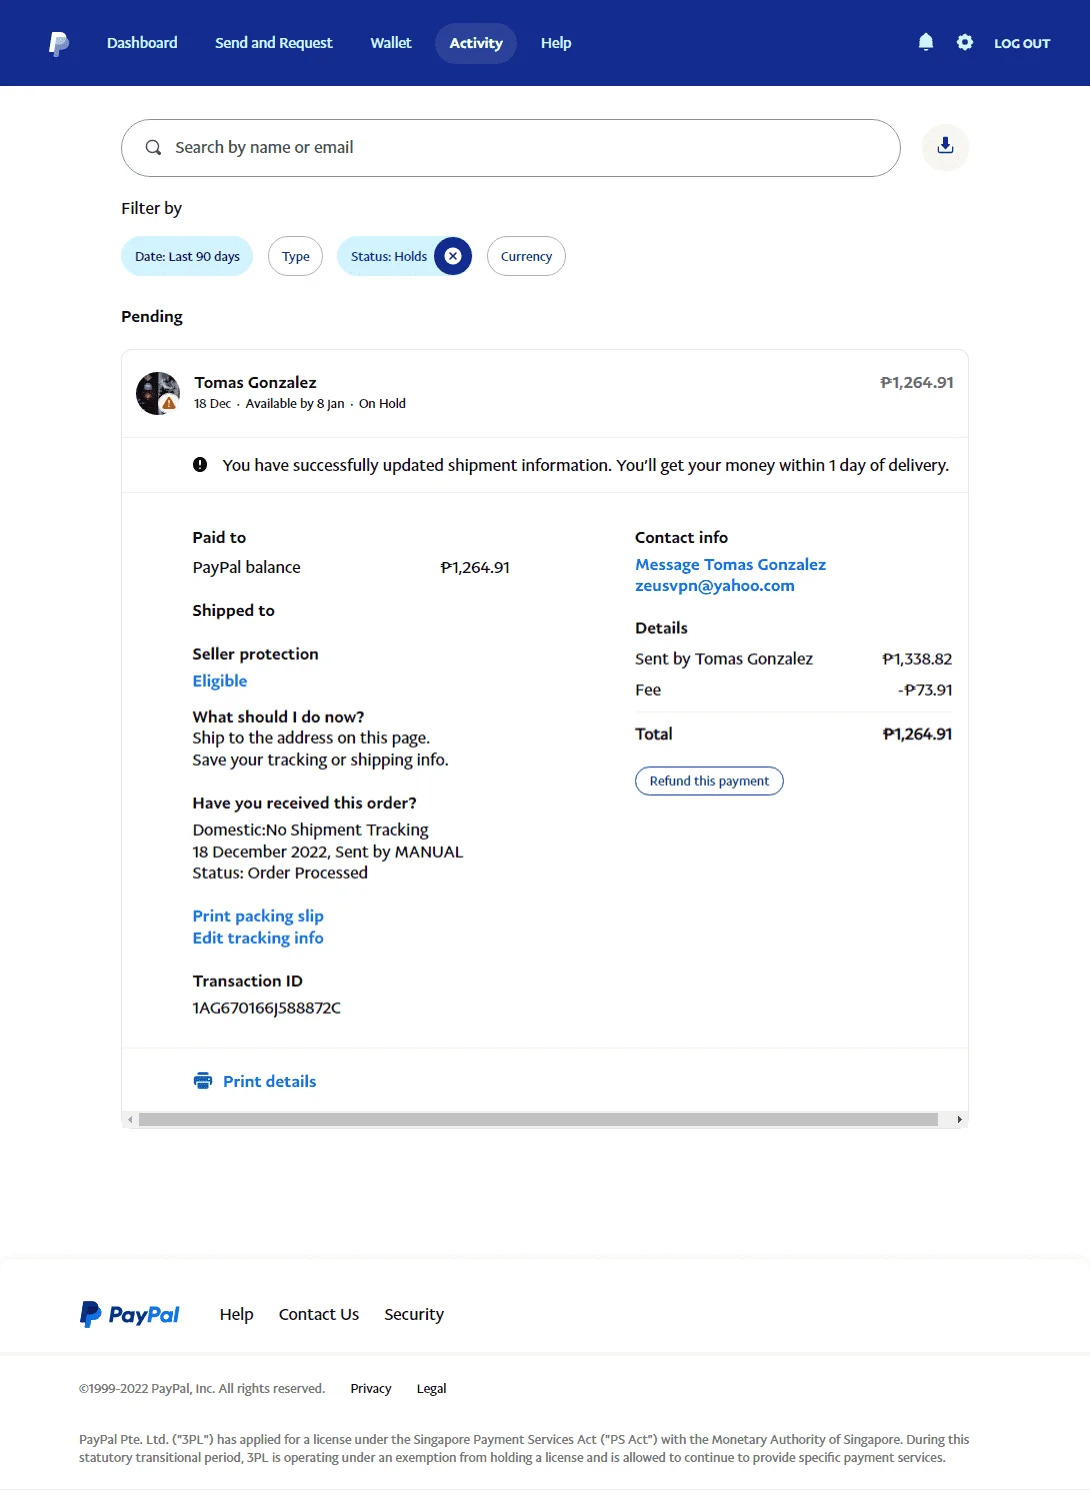Open Contact Us in footer
This screenshot has width=1090, height=1493.
click(319, 1314)
